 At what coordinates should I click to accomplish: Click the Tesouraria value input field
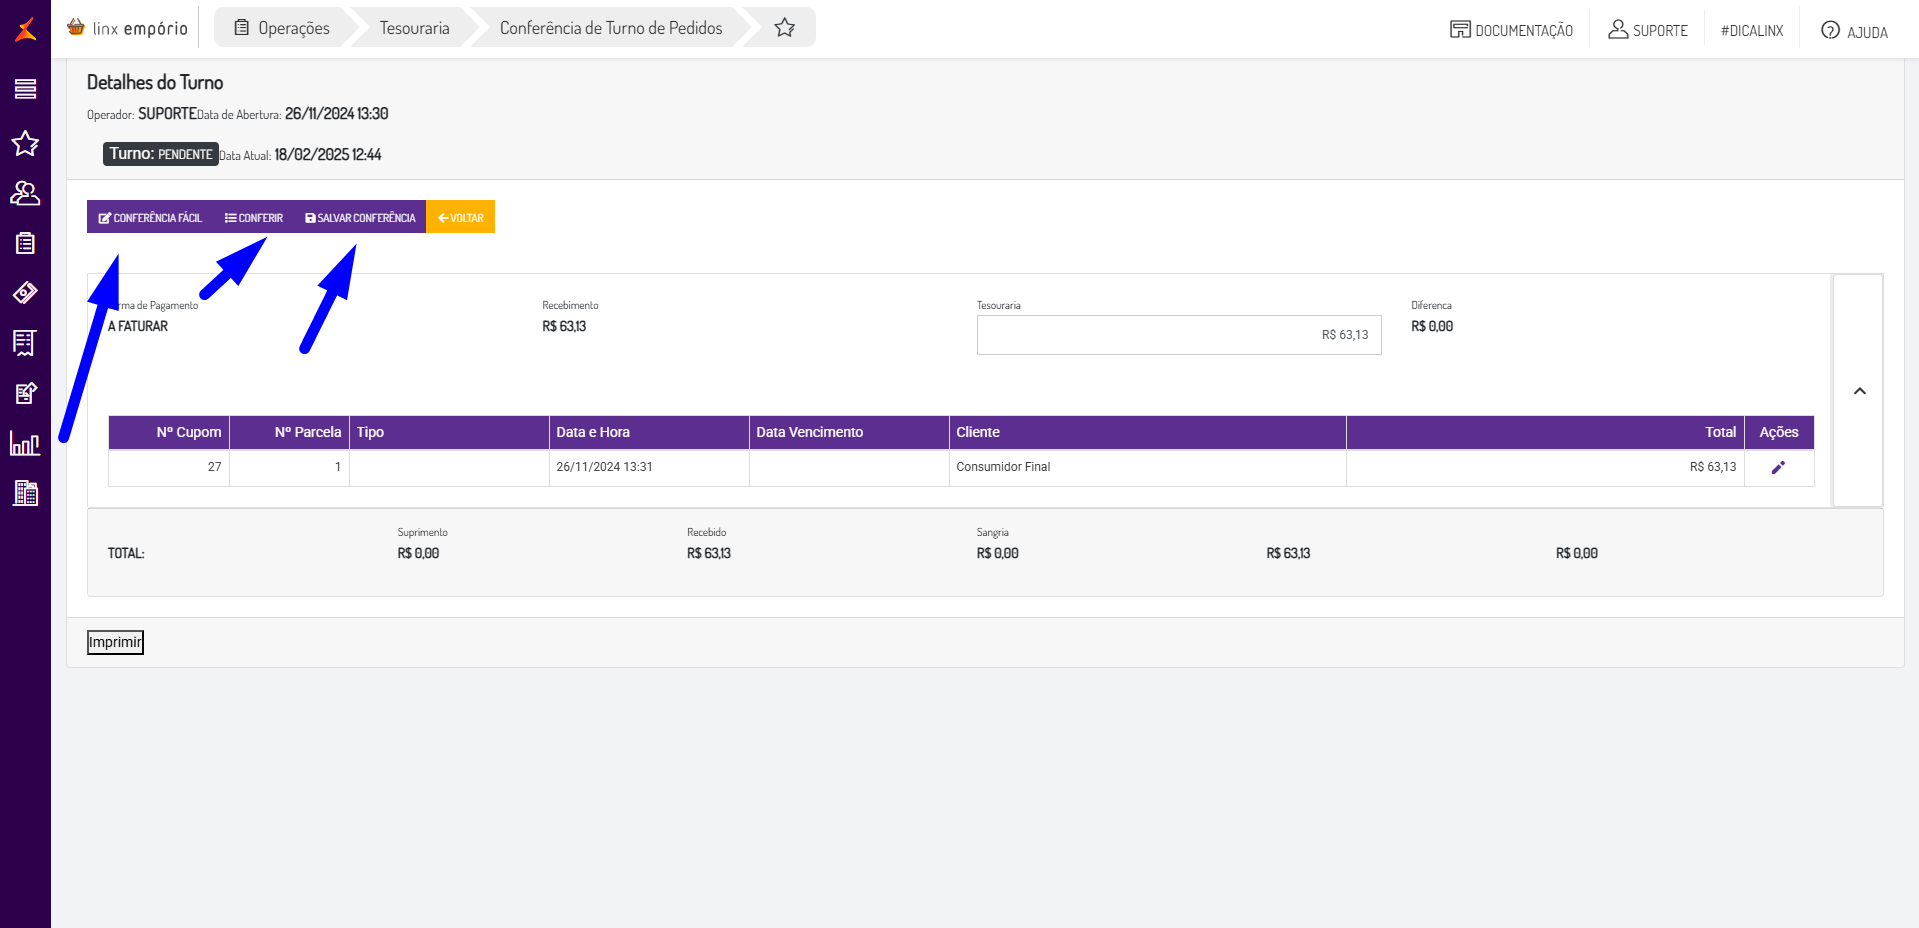1179,335
